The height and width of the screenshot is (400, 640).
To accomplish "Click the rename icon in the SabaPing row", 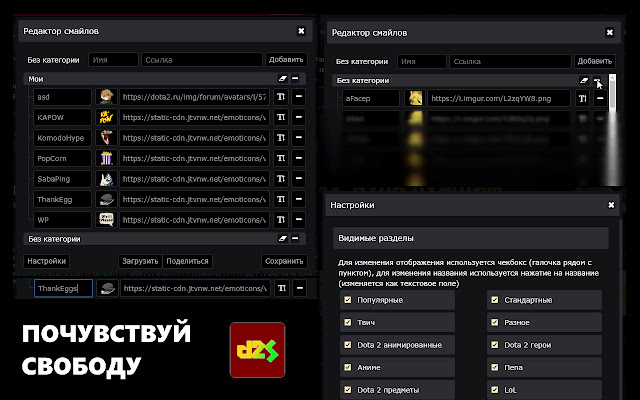I will [281, 178].
